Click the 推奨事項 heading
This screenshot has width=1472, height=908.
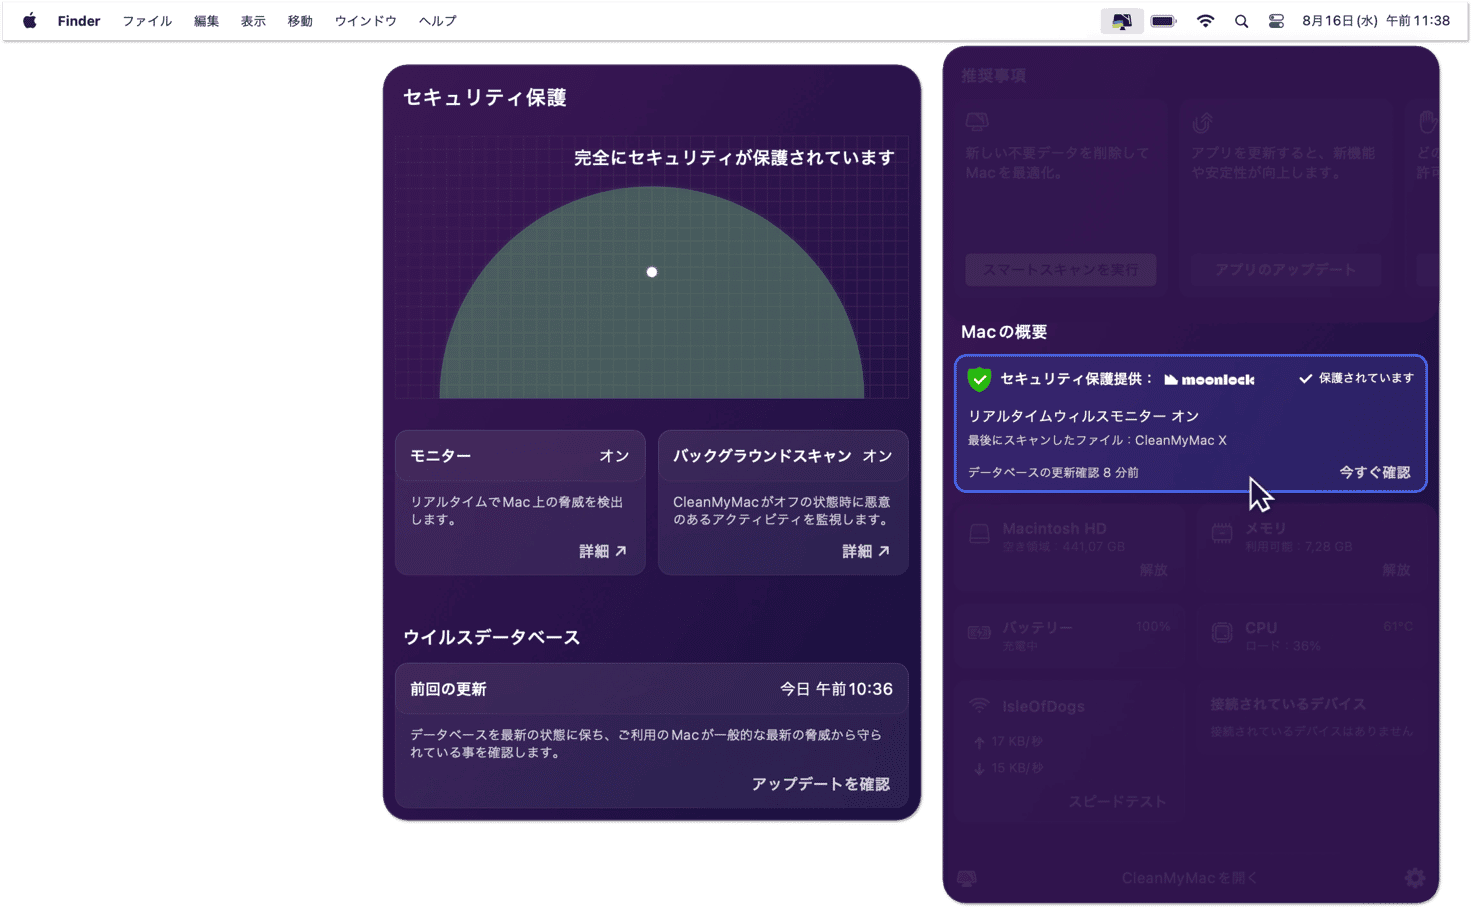pos(993,75)
